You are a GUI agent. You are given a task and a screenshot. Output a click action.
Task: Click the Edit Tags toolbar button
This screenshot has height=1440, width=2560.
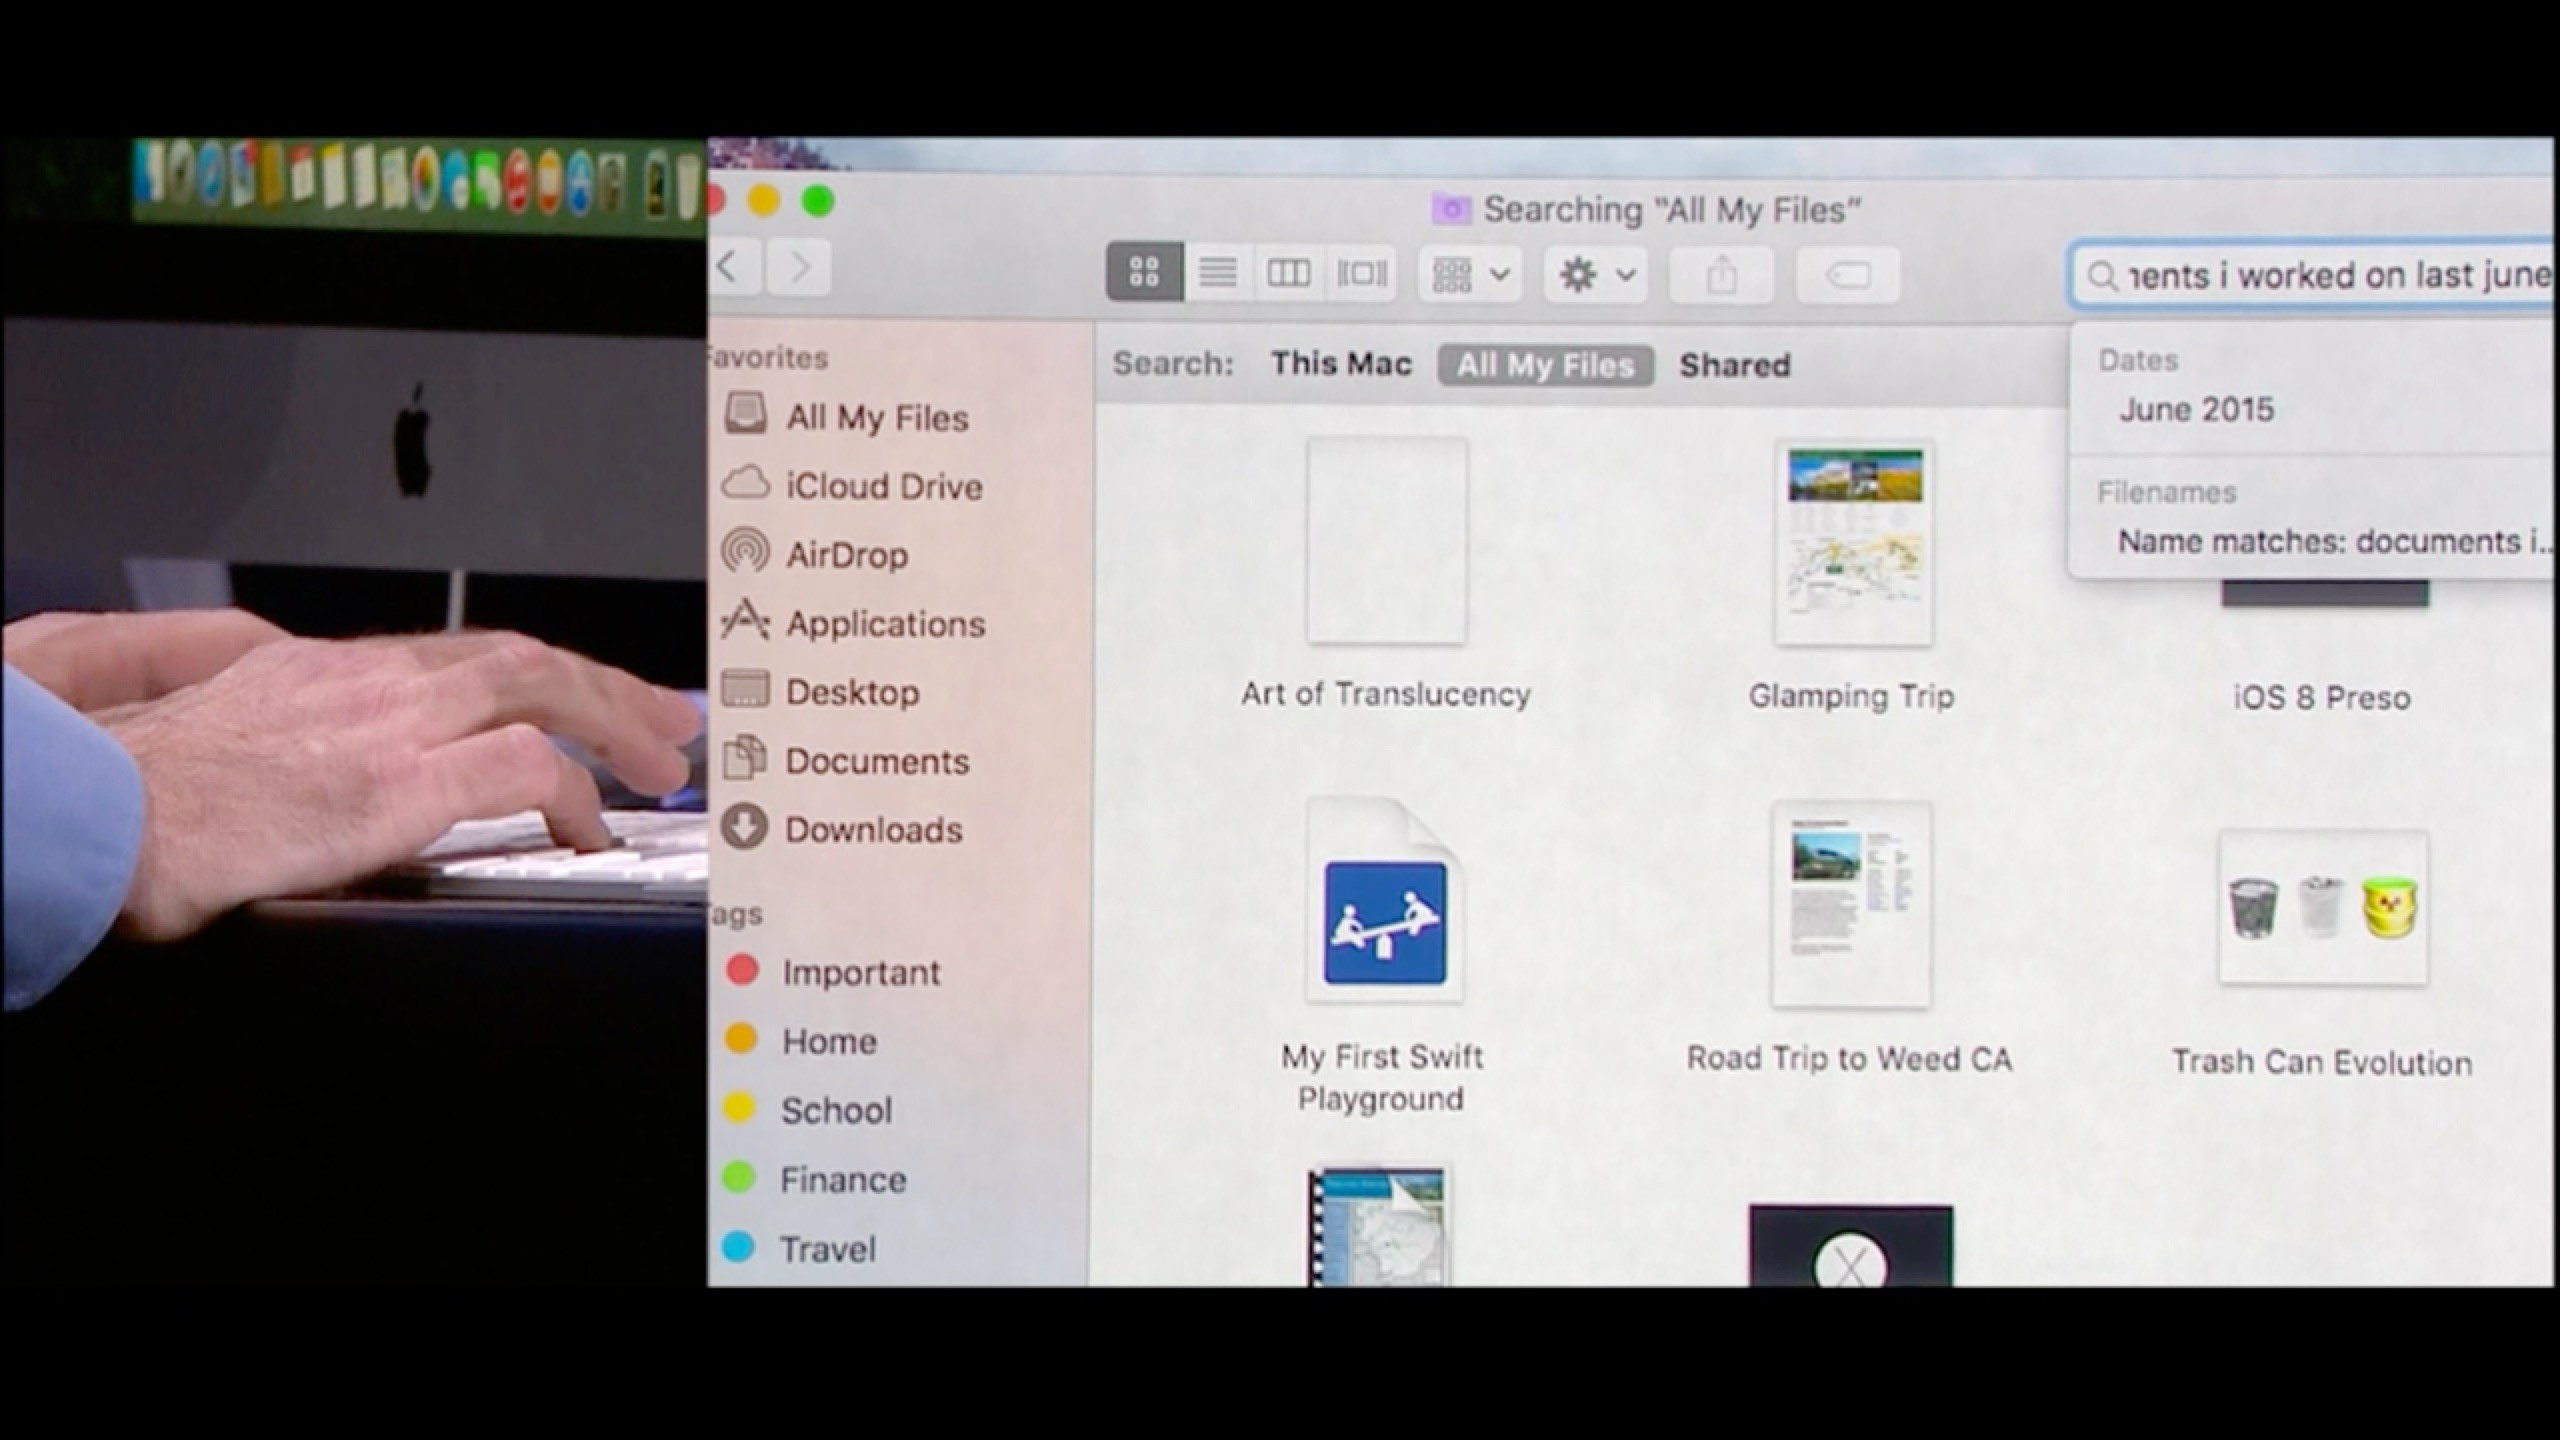(x=1846, y=273)
